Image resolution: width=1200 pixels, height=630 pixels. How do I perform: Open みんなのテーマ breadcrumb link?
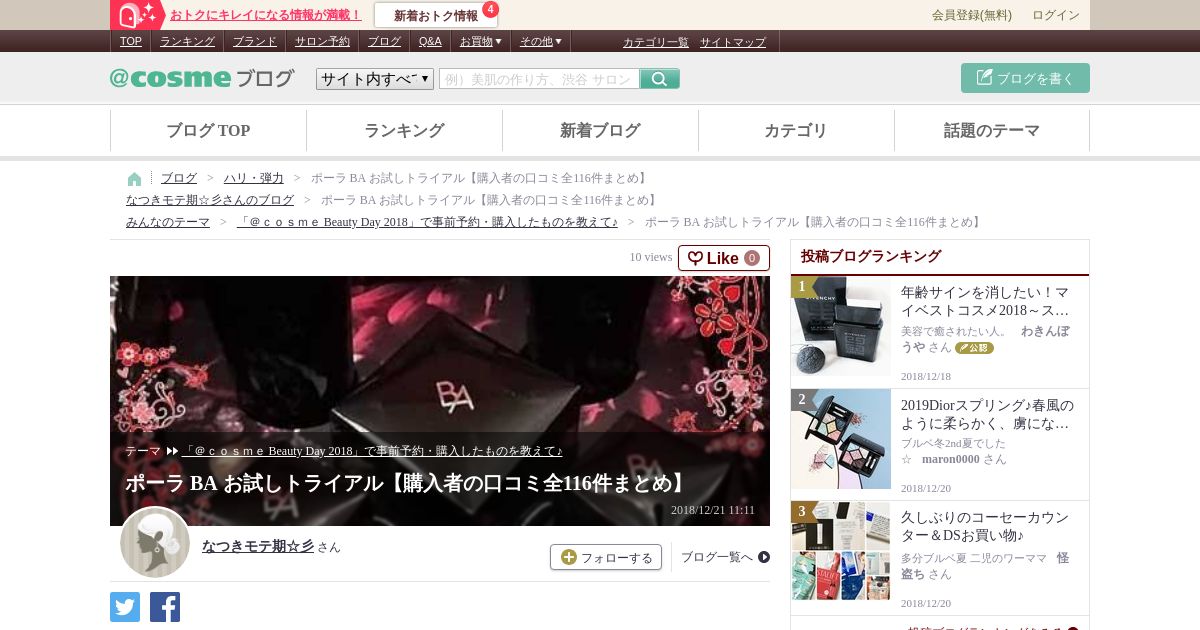168,222
